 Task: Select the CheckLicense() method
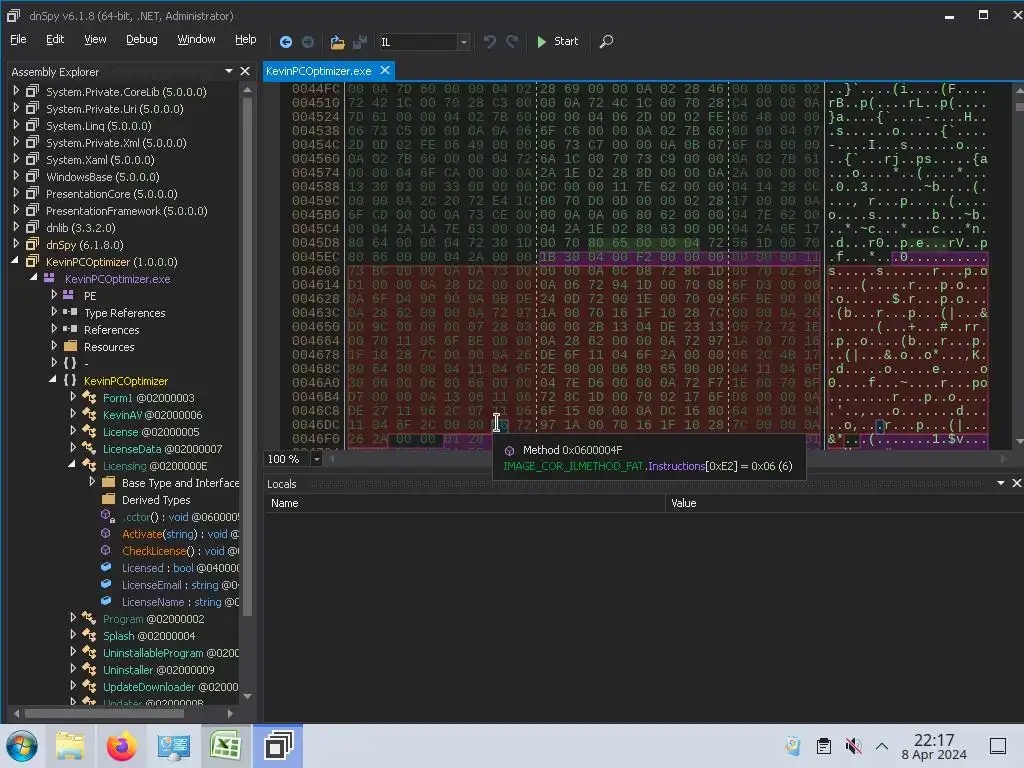click(154, 551)
